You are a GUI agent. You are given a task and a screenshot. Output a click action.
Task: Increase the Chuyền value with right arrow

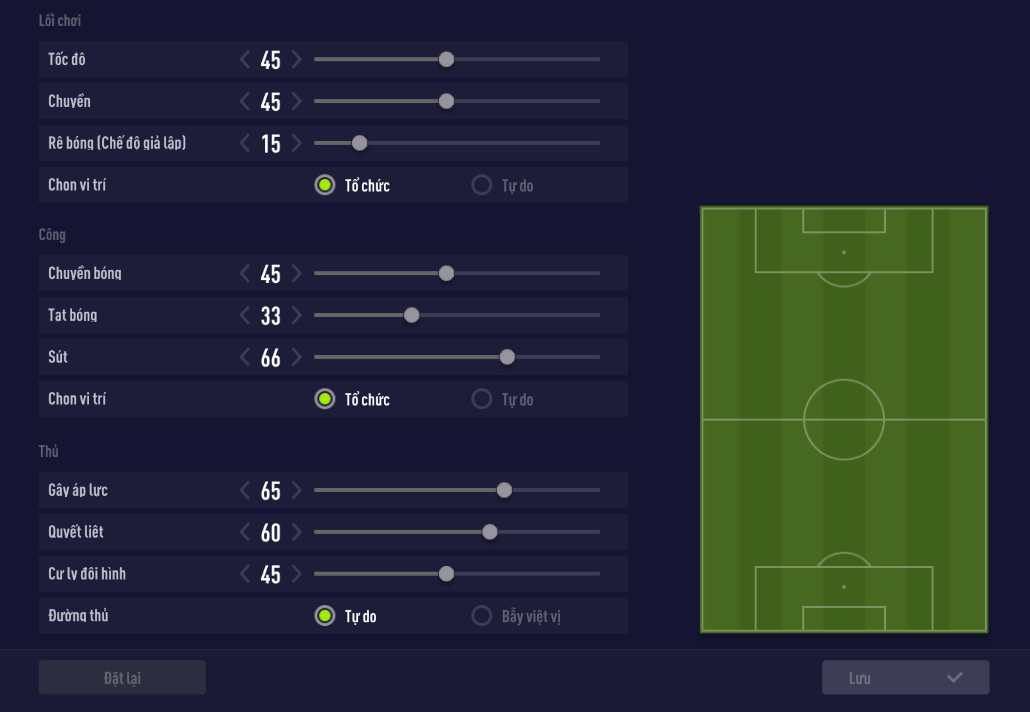pos(296,102)
